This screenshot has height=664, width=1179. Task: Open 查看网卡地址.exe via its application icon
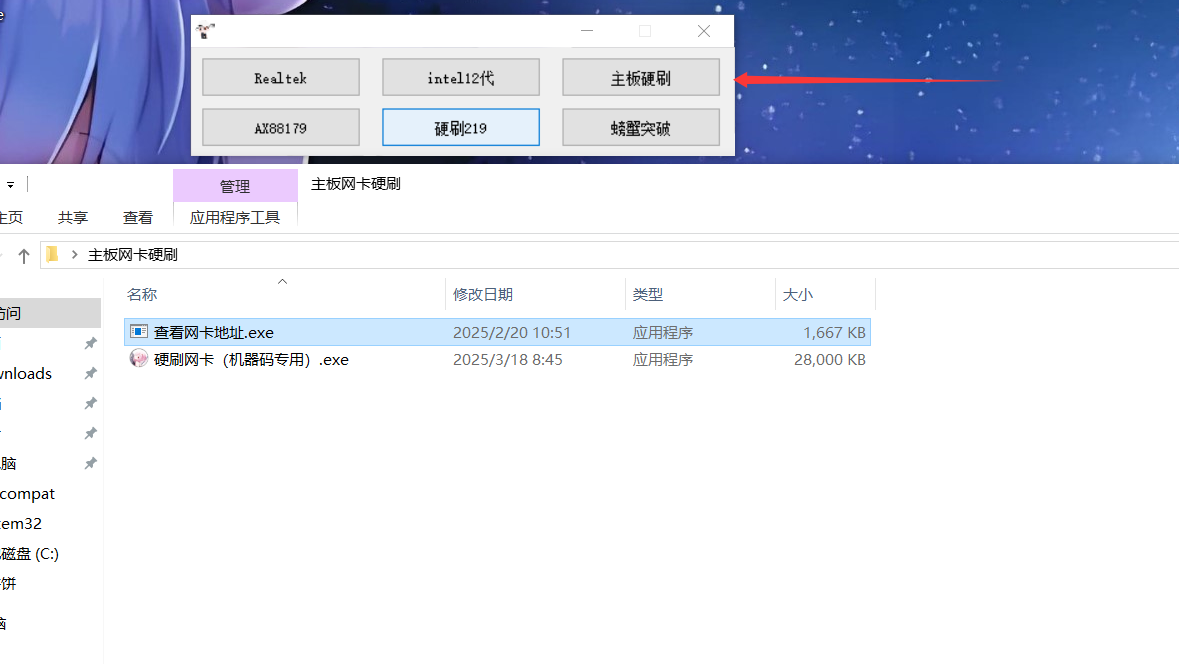(137, 332)
